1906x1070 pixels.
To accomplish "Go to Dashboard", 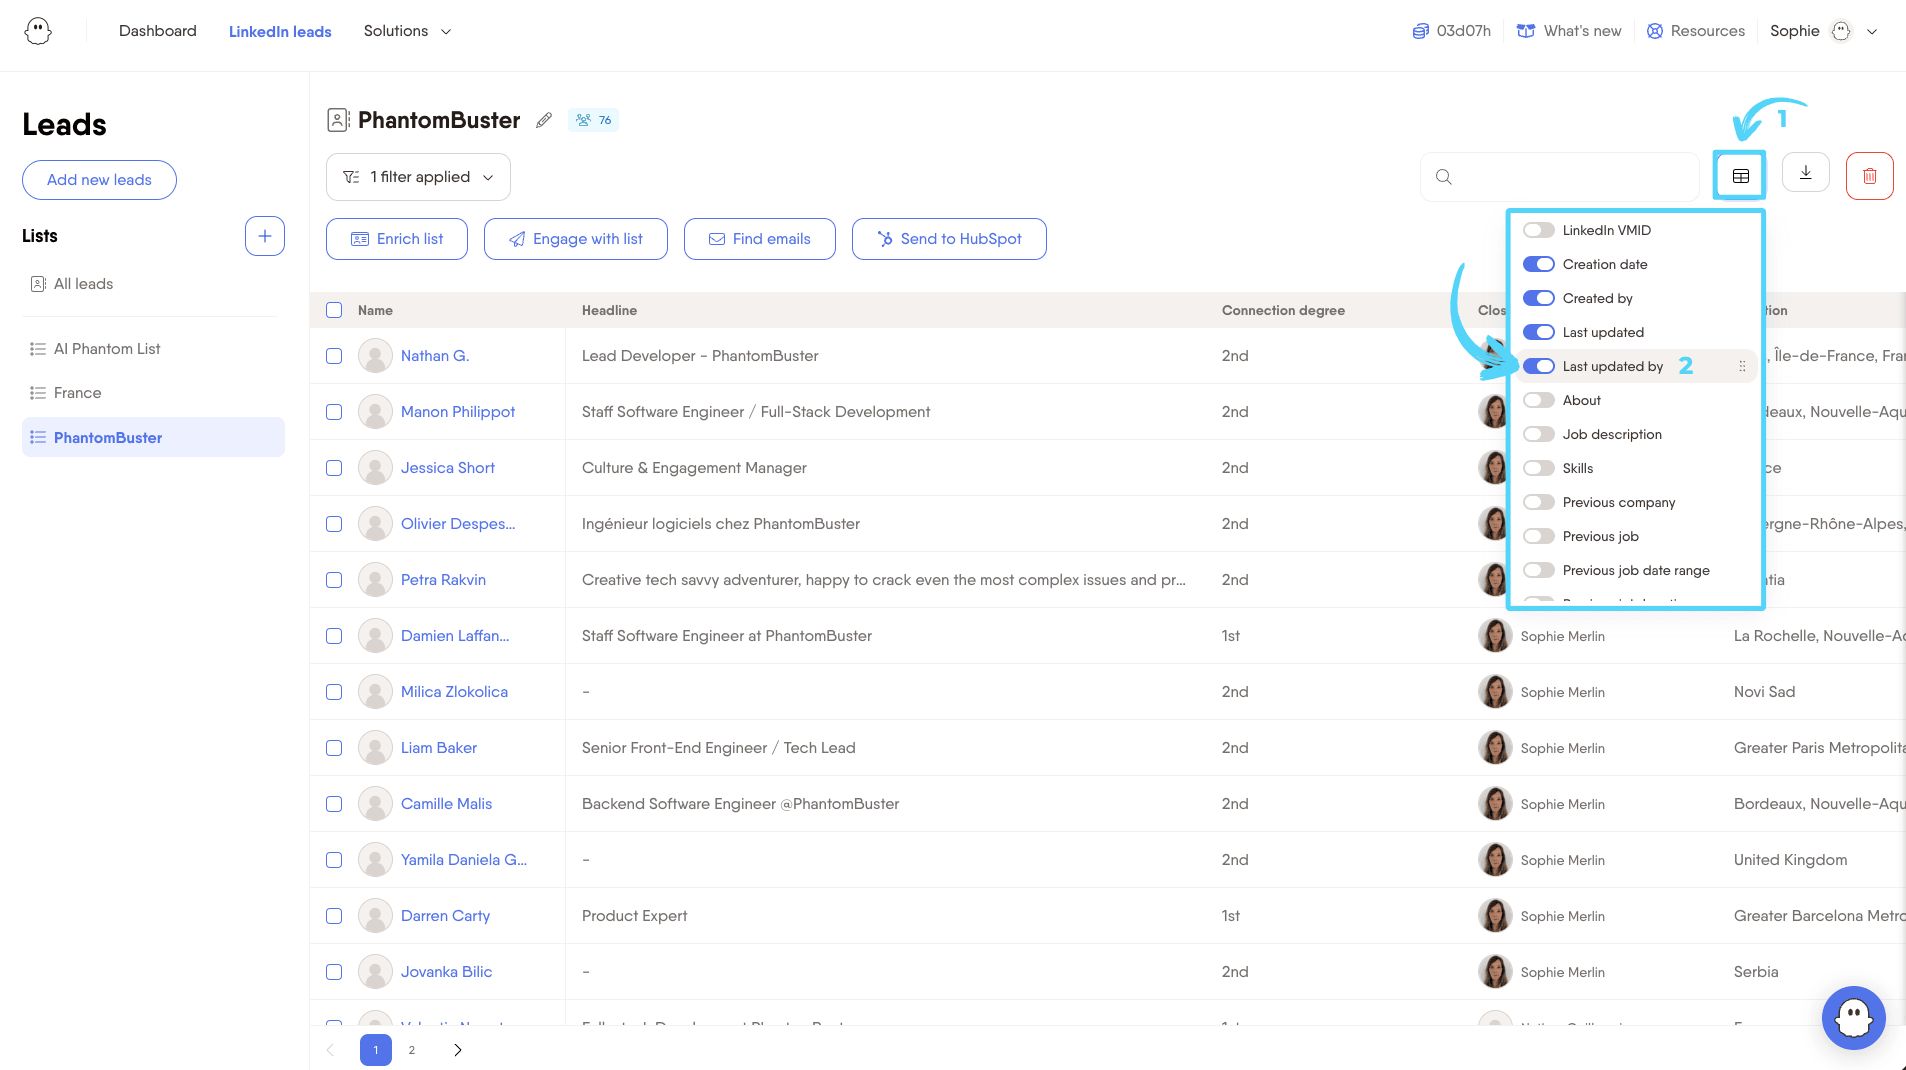I will 158,31.
